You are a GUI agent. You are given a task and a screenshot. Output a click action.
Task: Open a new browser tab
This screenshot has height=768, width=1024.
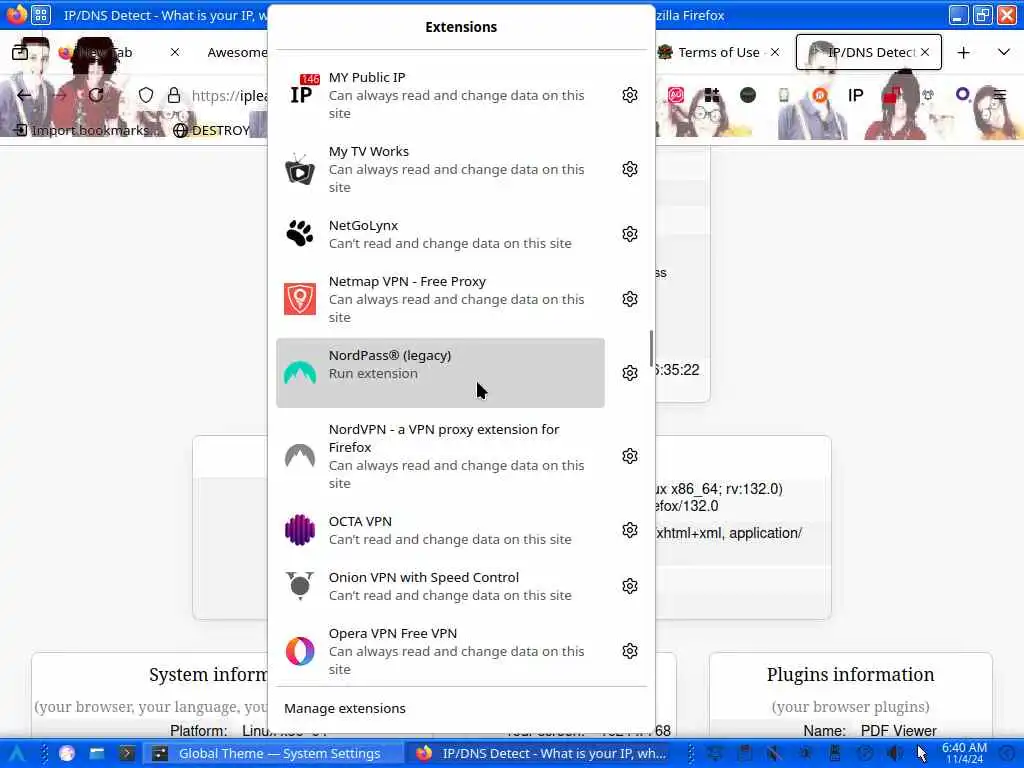click(x=963, y=52)
